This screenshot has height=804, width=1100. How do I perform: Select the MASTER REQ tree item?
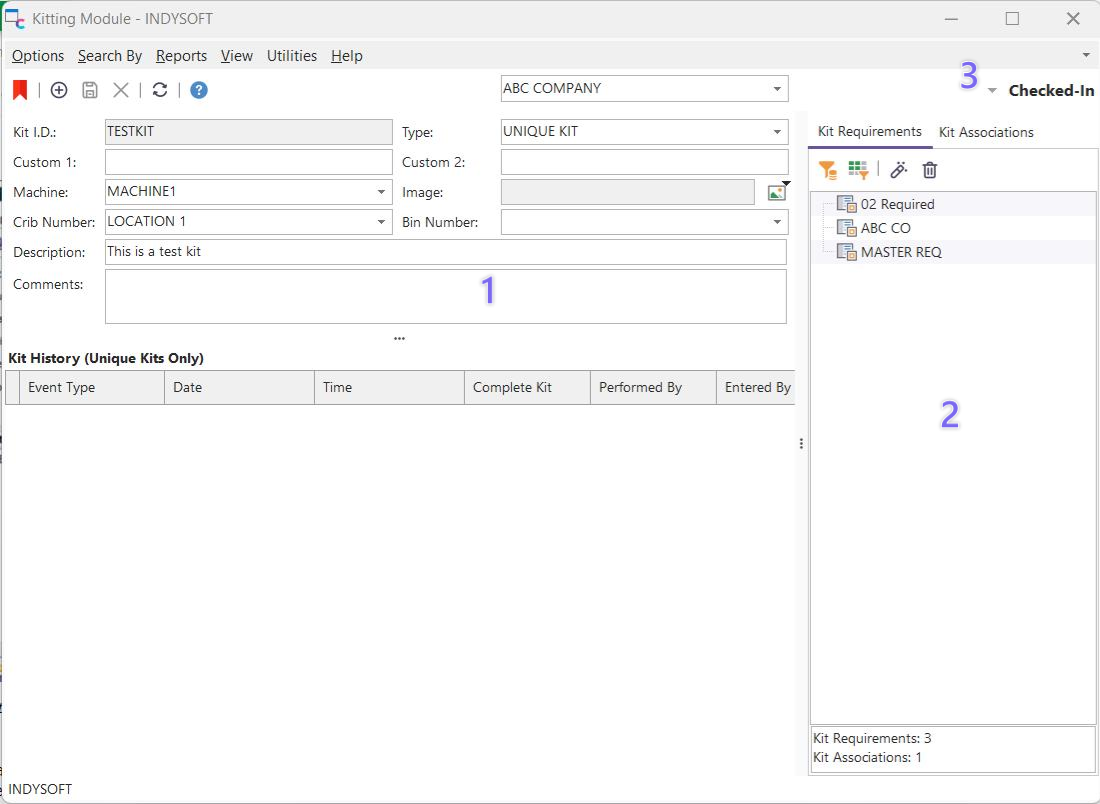900,252
